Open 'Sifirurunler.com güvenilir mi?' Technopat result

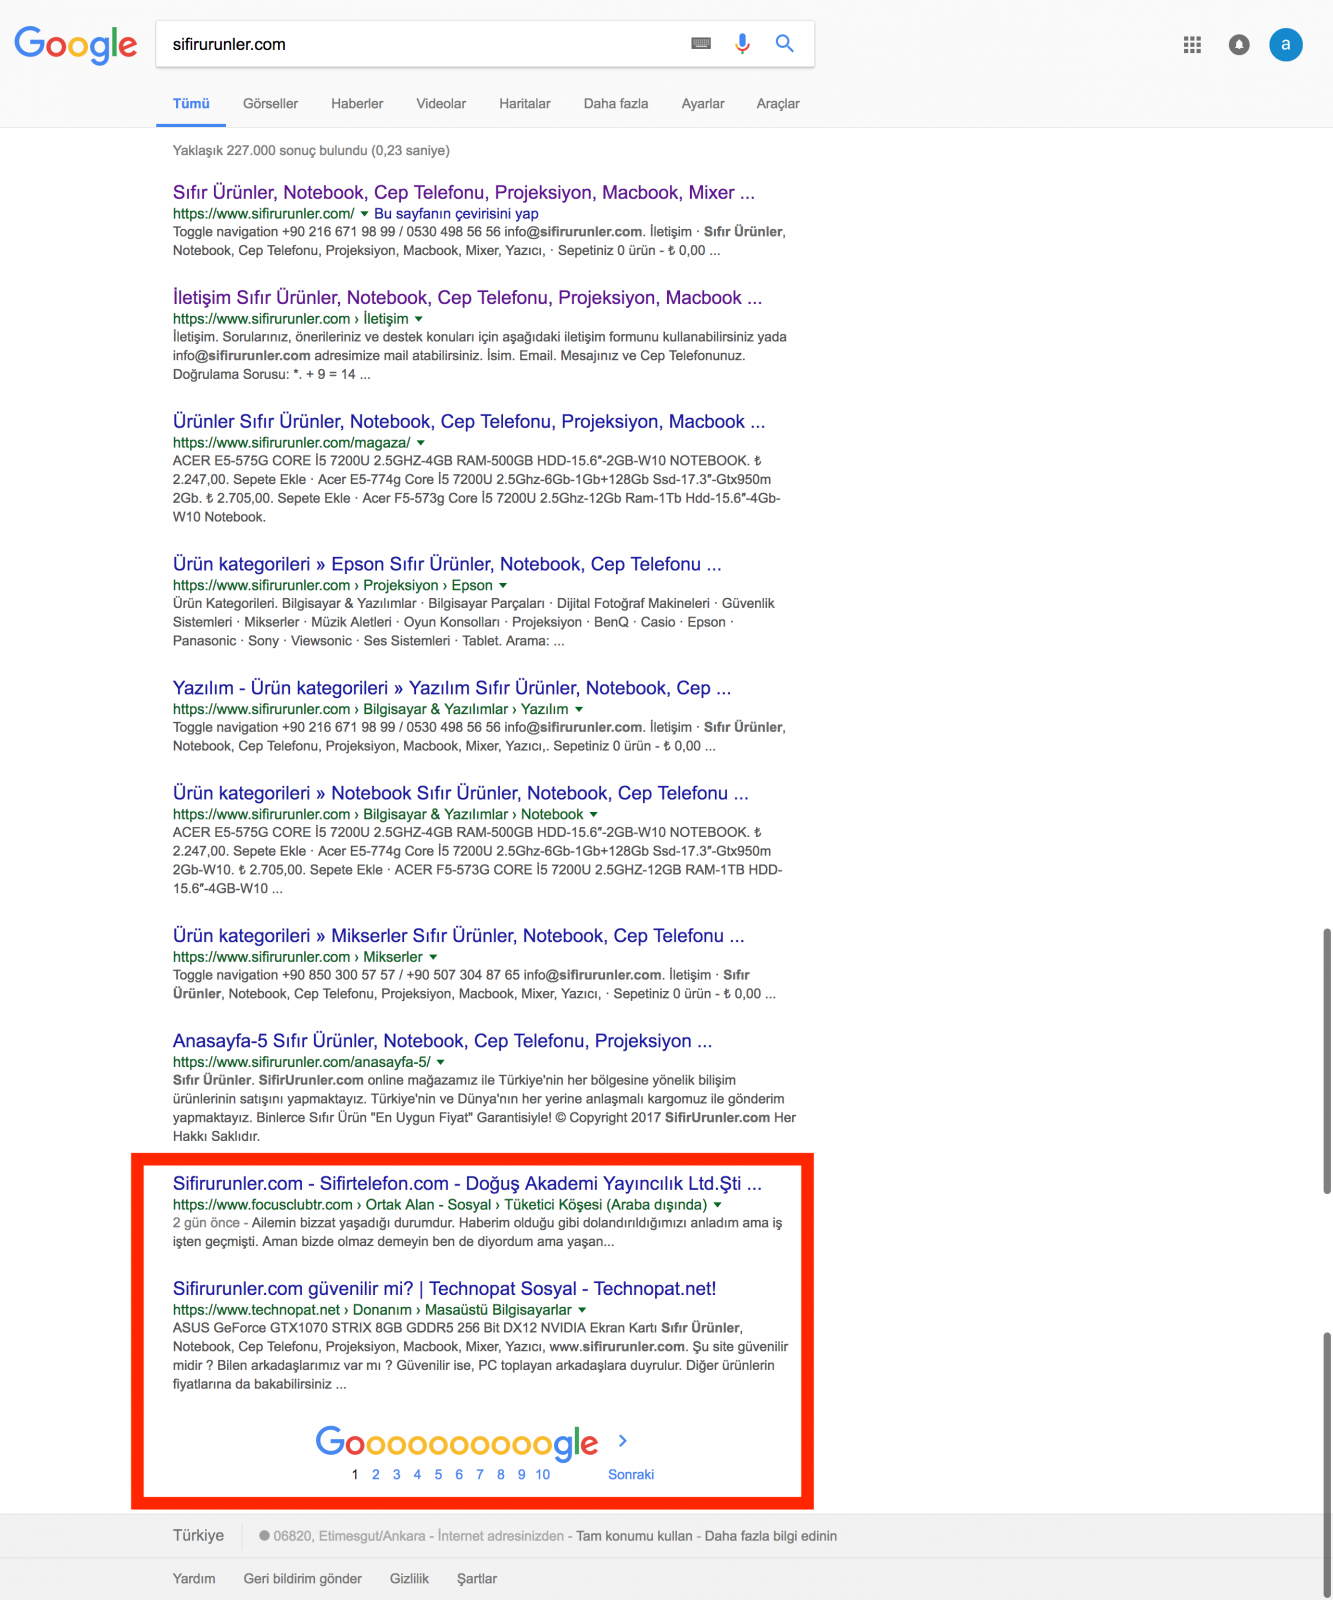[x=444, y=1290]
